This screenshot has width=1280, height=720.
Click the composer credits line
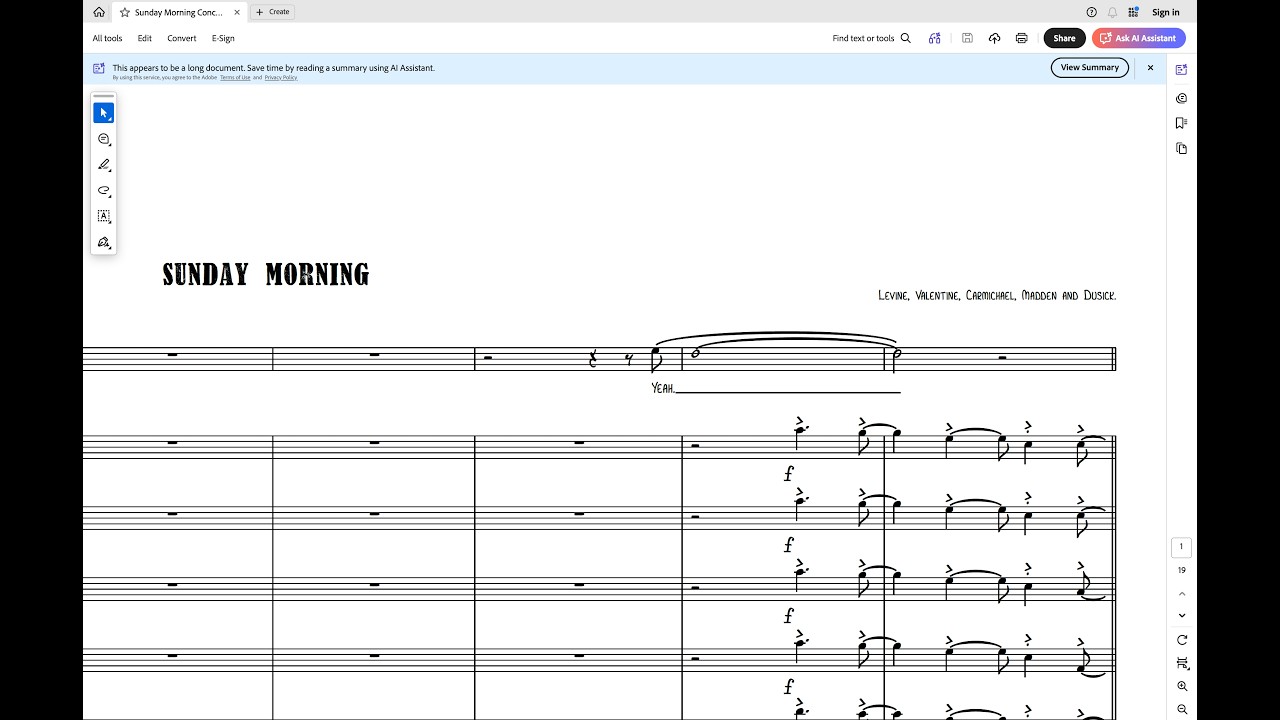coord(997,295)
